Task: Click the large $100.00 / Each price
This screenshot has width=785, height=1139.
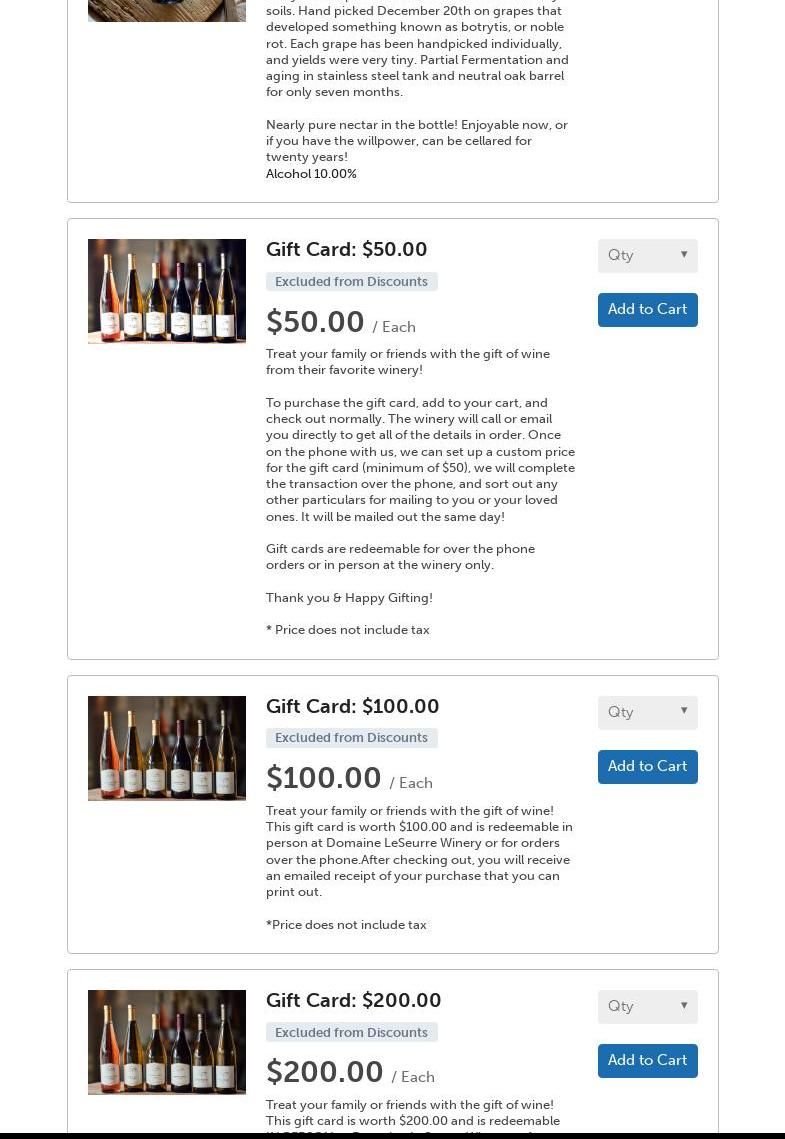Action: click(349, 778)
